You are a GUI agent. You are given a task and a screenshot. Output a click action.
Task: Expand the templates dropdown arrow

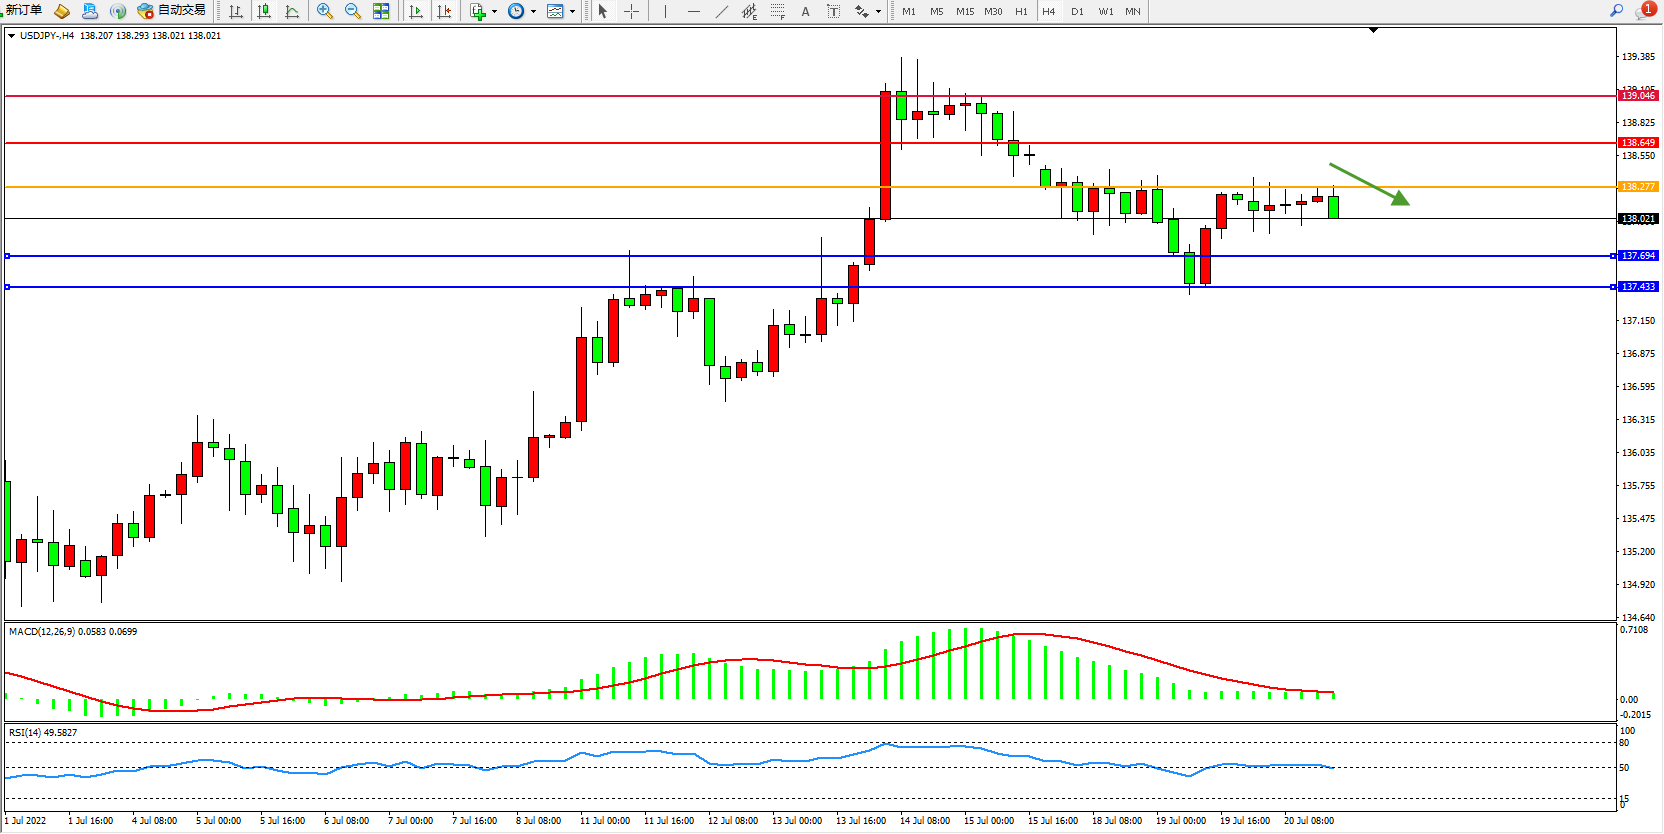coord(572,12)
